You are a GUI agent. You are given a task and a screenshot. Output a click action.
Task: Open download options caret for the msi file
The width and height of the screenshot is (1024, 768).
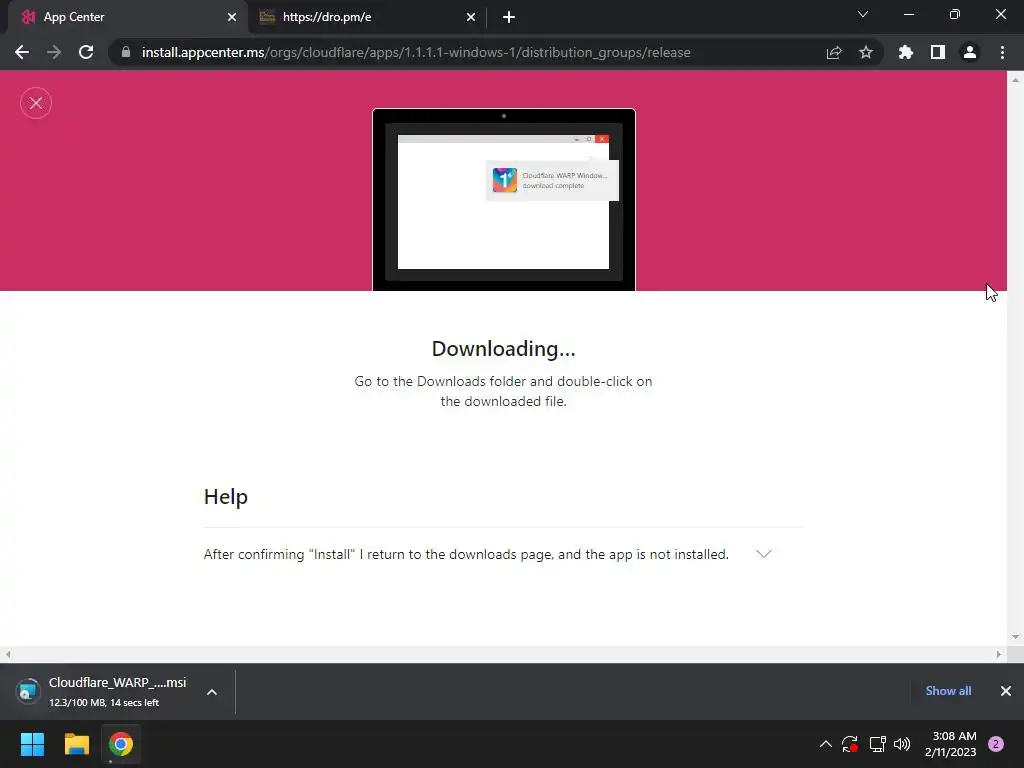pyautogui.click(x=212, y=692)
